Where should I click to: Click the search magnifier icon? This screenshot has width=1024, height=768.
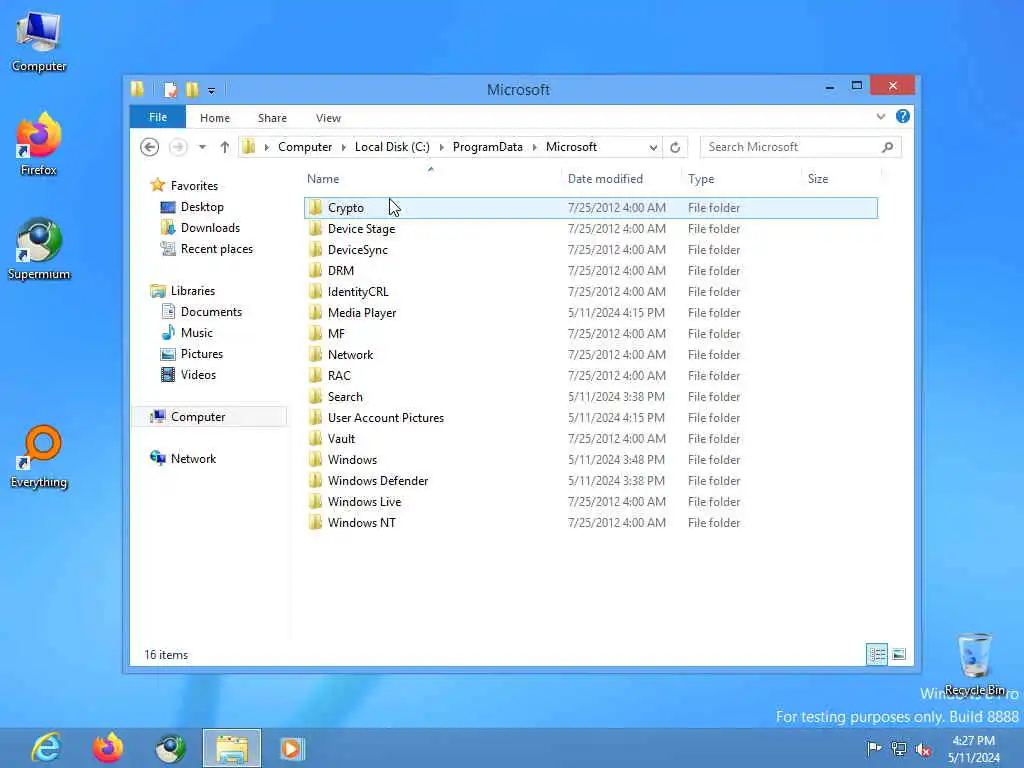[x=888, y=147]
